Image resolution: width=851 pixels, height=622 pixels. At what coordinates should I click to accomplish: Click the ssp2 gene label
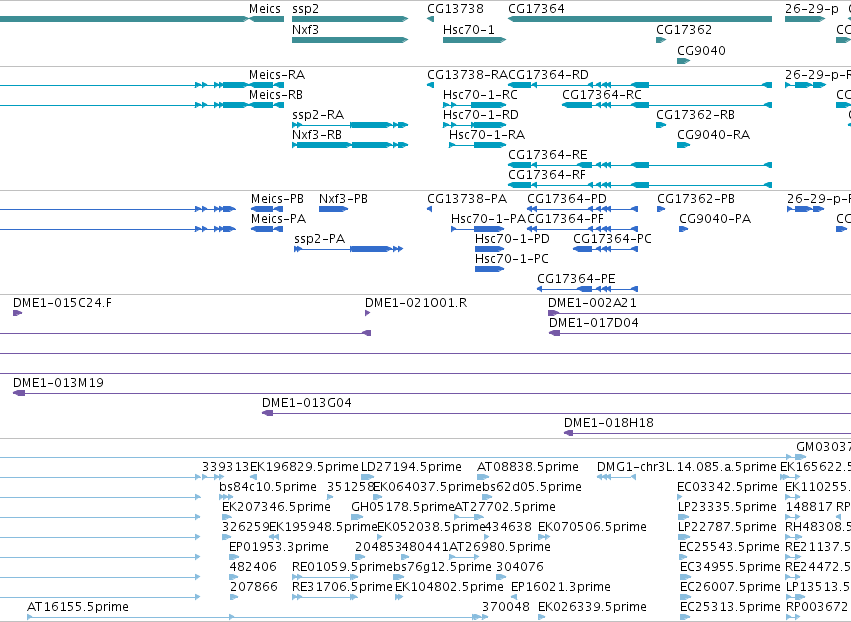click(306, 9)
